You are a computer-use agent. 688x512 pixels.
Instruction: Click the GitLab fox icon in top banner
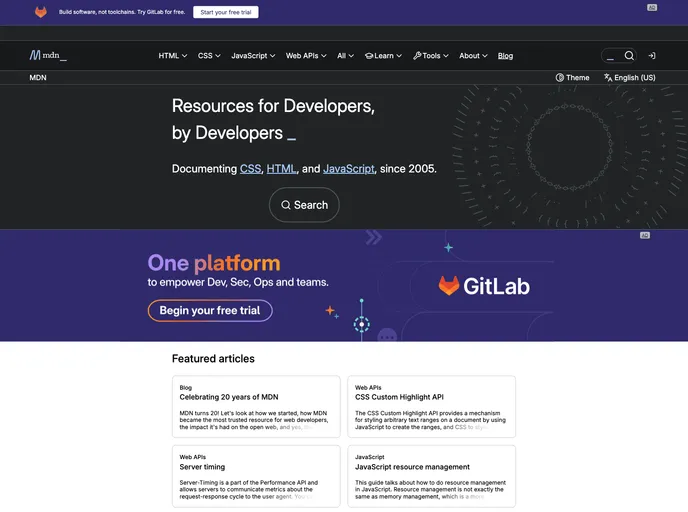tap(41, 12)
